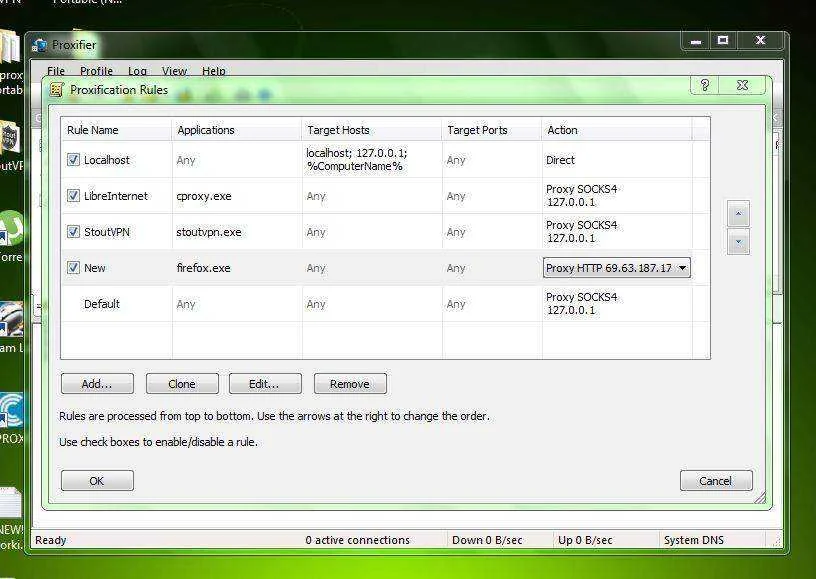The width and height of the screenshot is (816, 579).
Task: Uncheck the Localhost rule checkbox
Action: pyautogui.click(x=73, y=160)
